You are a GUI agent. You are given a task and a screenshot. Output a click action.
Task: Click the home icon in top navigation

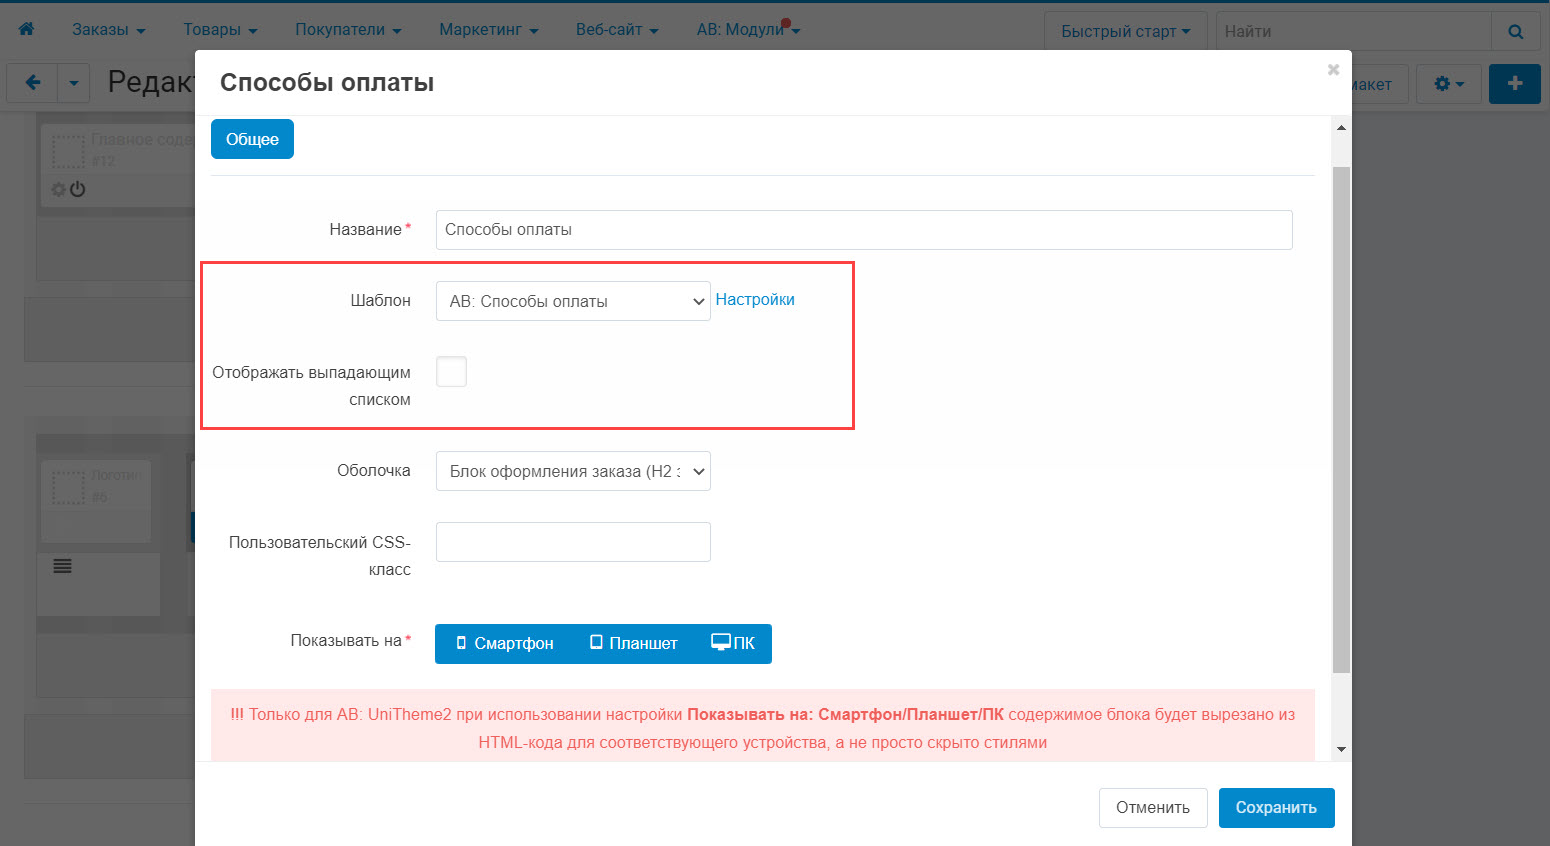pyautogui.click(x=26, y=29)
